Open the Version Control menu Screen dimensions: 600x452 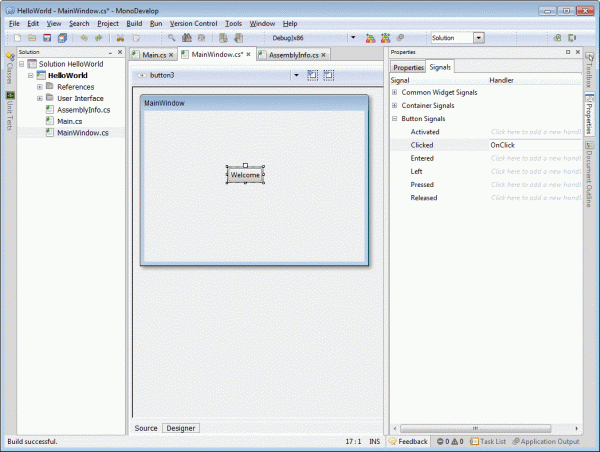[x=194, y=23]
